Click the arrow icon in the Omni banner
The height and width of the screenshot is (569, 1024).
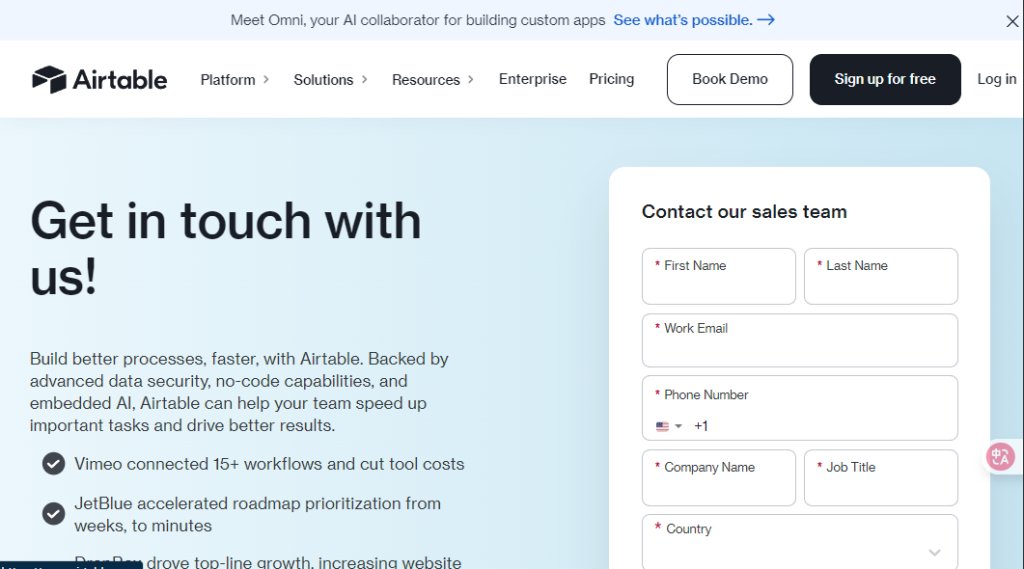click(766, 20)
